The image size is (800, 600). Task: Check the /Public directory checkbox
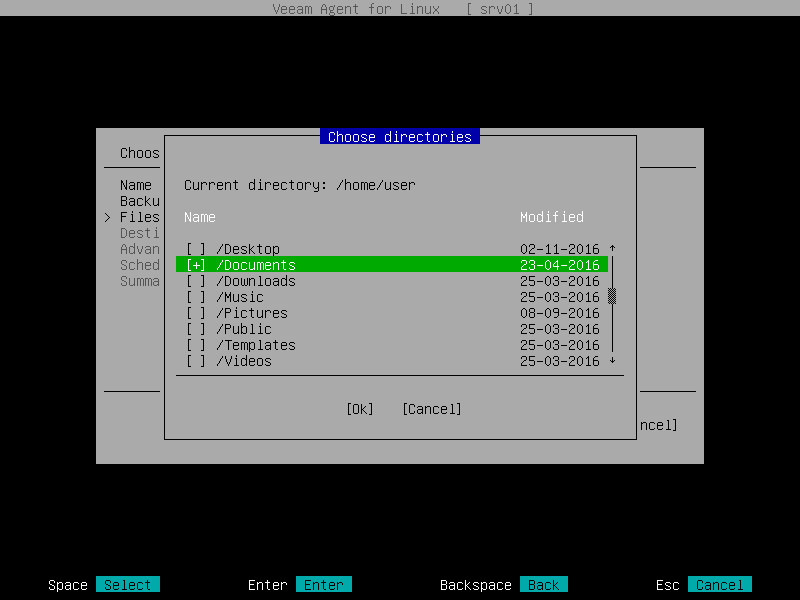tap(196, 329)
